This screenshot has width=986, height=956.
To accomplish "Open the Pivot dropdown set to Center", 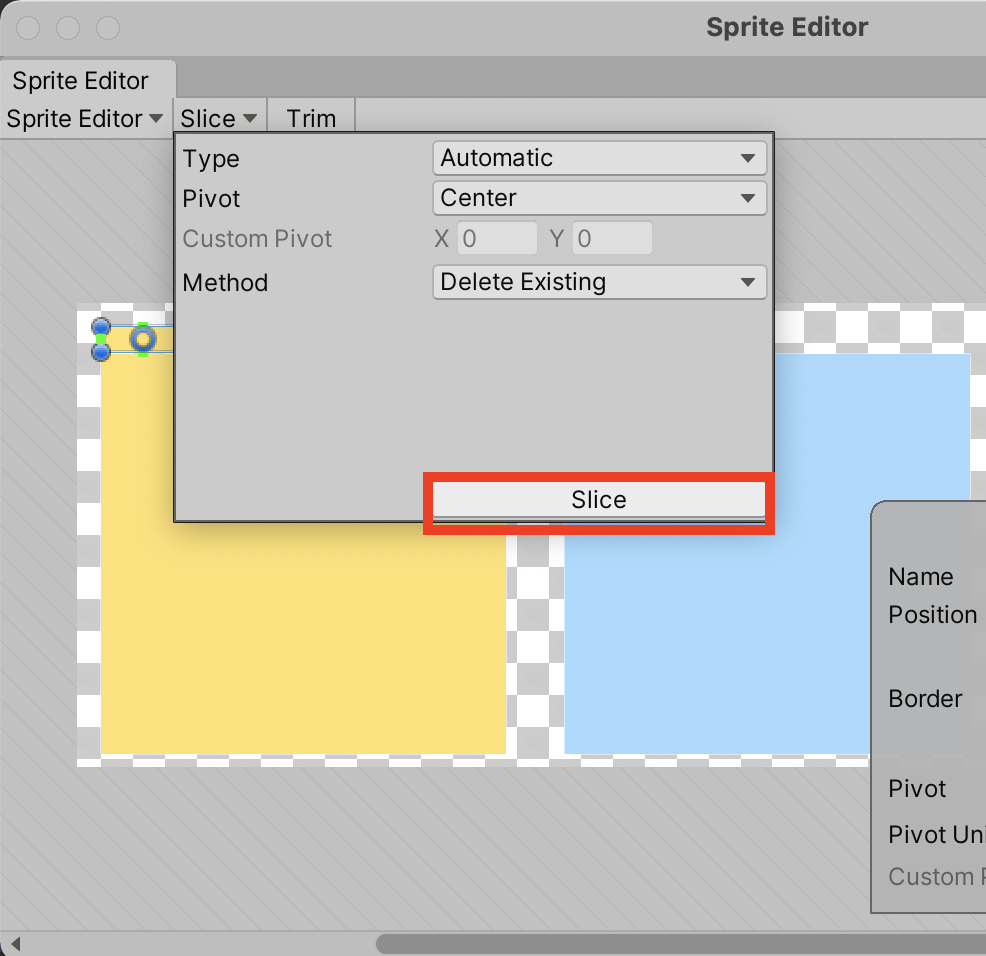I will (599, 198).
